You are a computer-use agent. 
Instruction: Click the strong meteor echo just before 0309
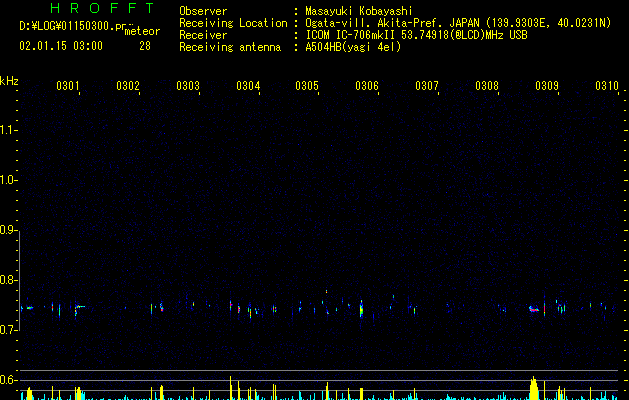coord(534,309)
